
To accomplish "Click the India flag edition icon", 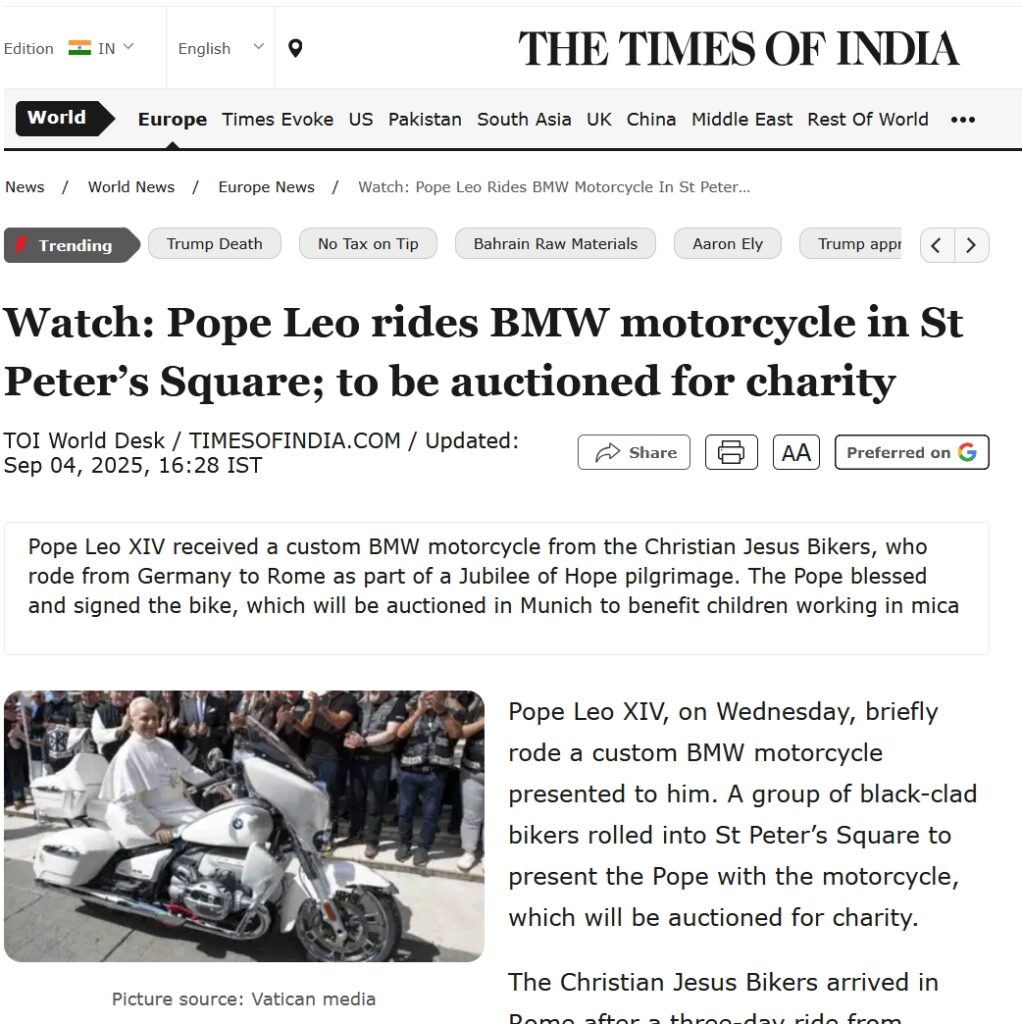I will (80, 48).
